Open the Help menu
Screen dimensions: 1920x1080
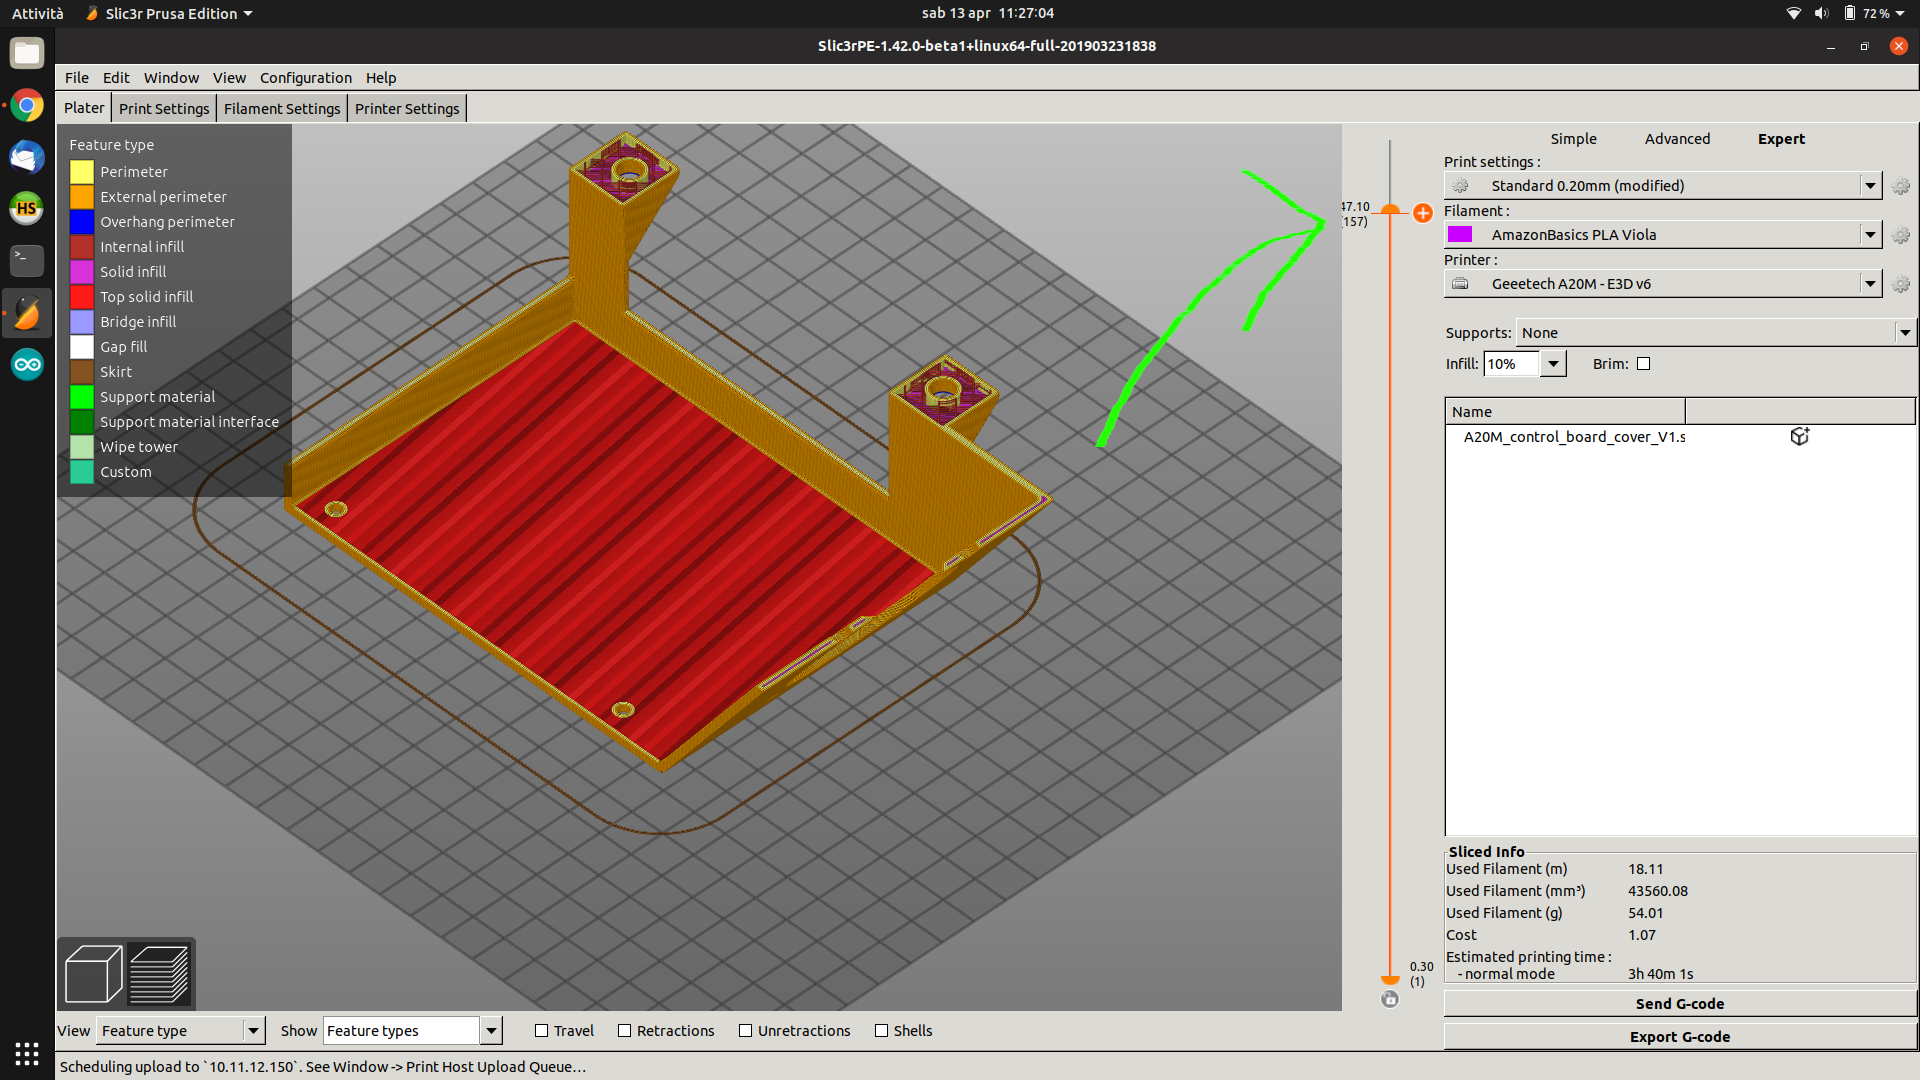pyautogui.click(x=381, y=78)
